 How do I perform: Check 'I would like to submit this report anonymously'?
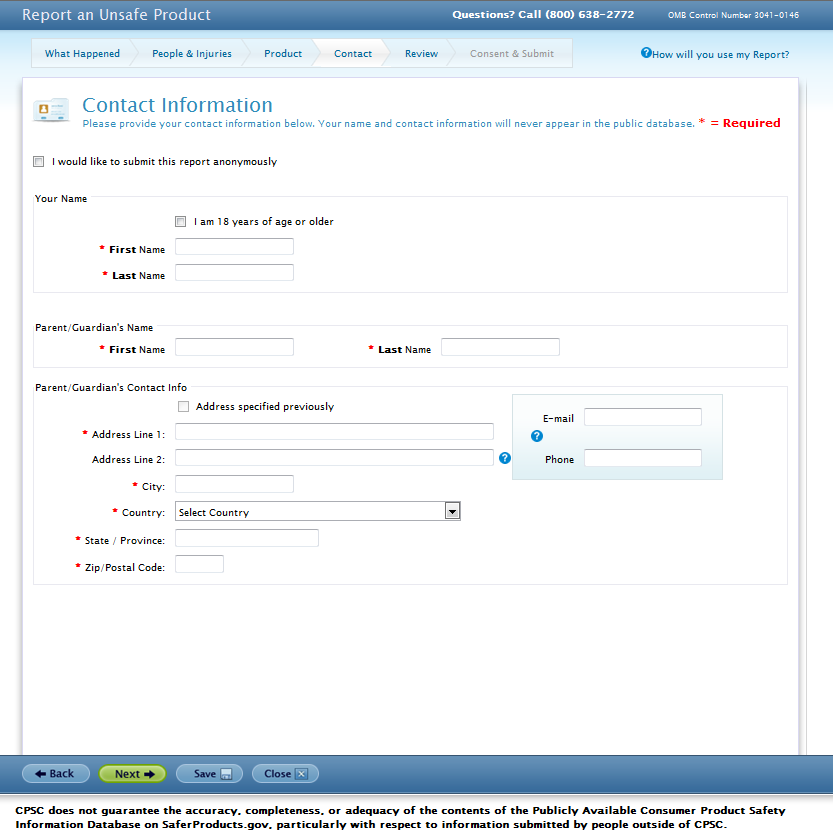tap(38, 162)
